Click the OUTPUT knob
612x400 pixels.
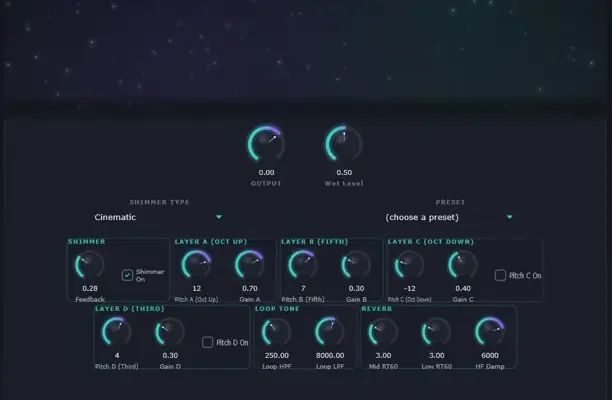[x=266, y=144]
